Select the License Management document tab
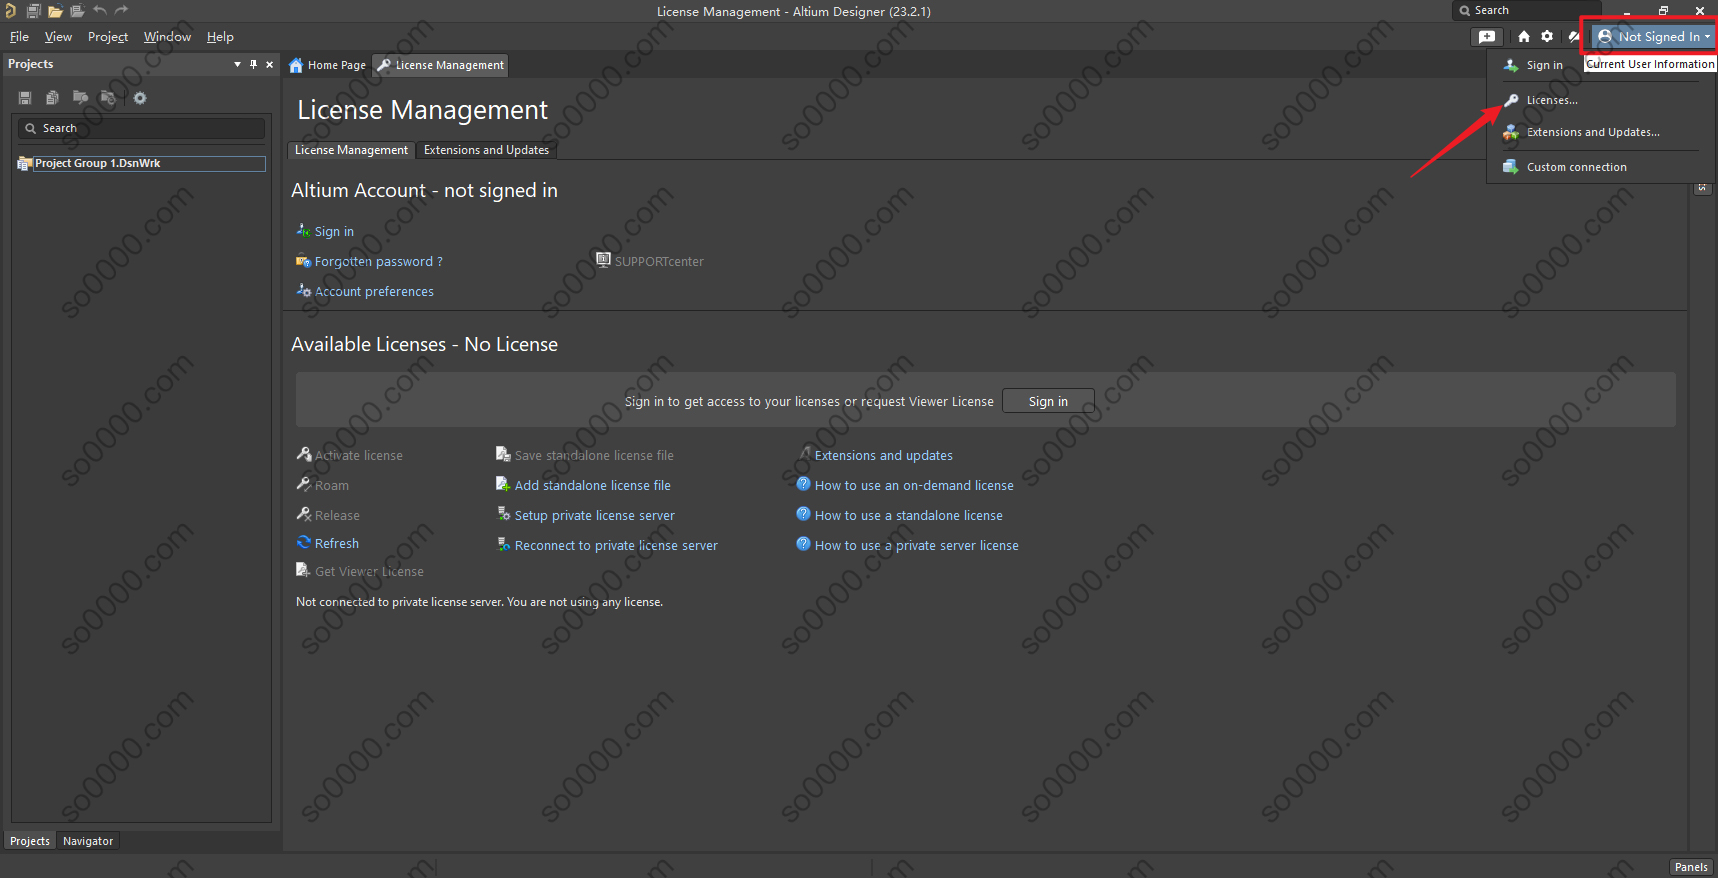1718x878 pixels. [x=441, y=65]
